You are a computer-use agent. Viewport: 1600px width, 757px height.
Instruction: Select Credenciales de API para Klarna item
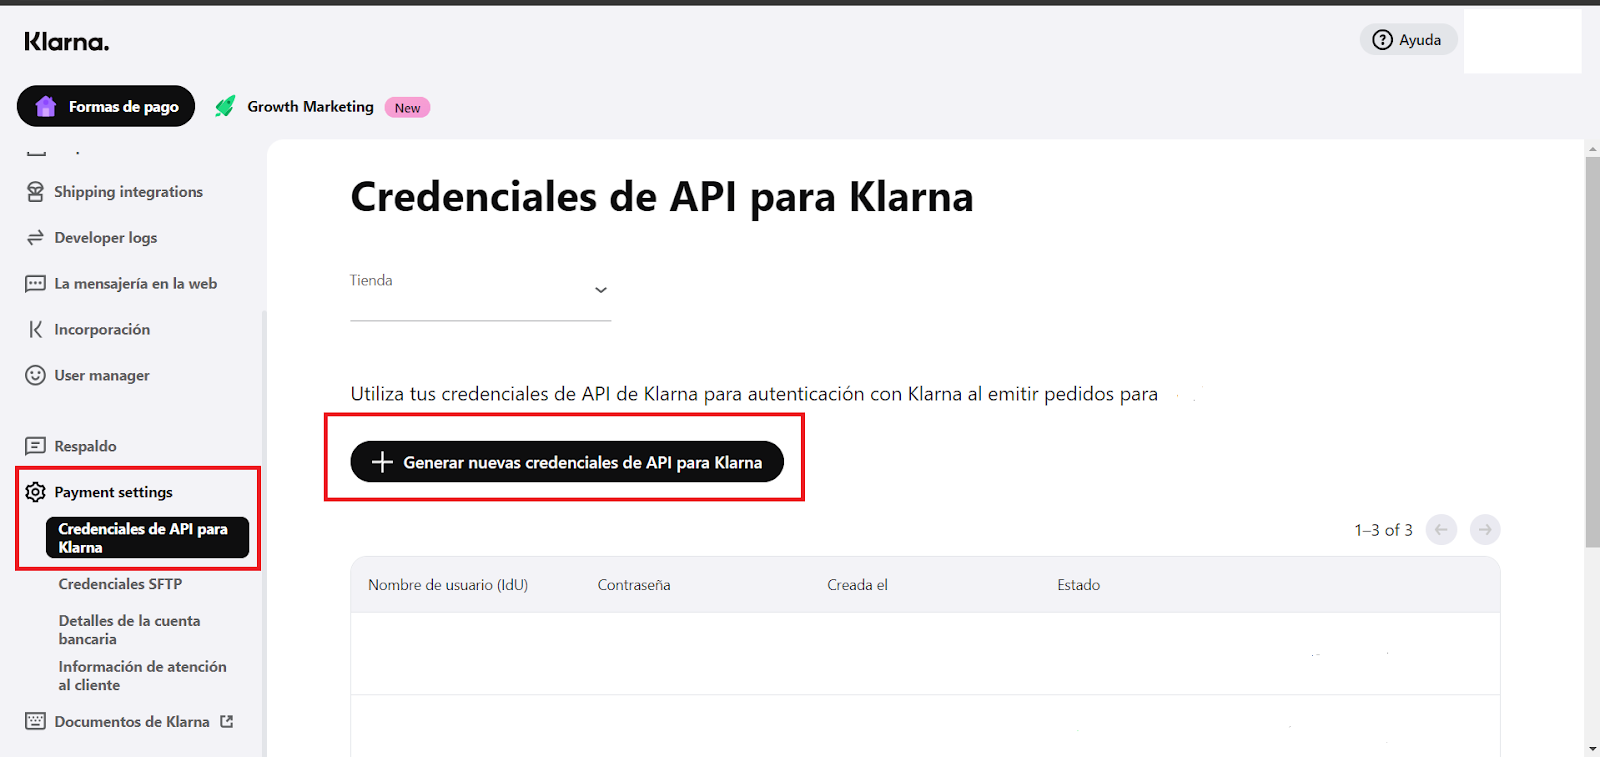(147, 537)
